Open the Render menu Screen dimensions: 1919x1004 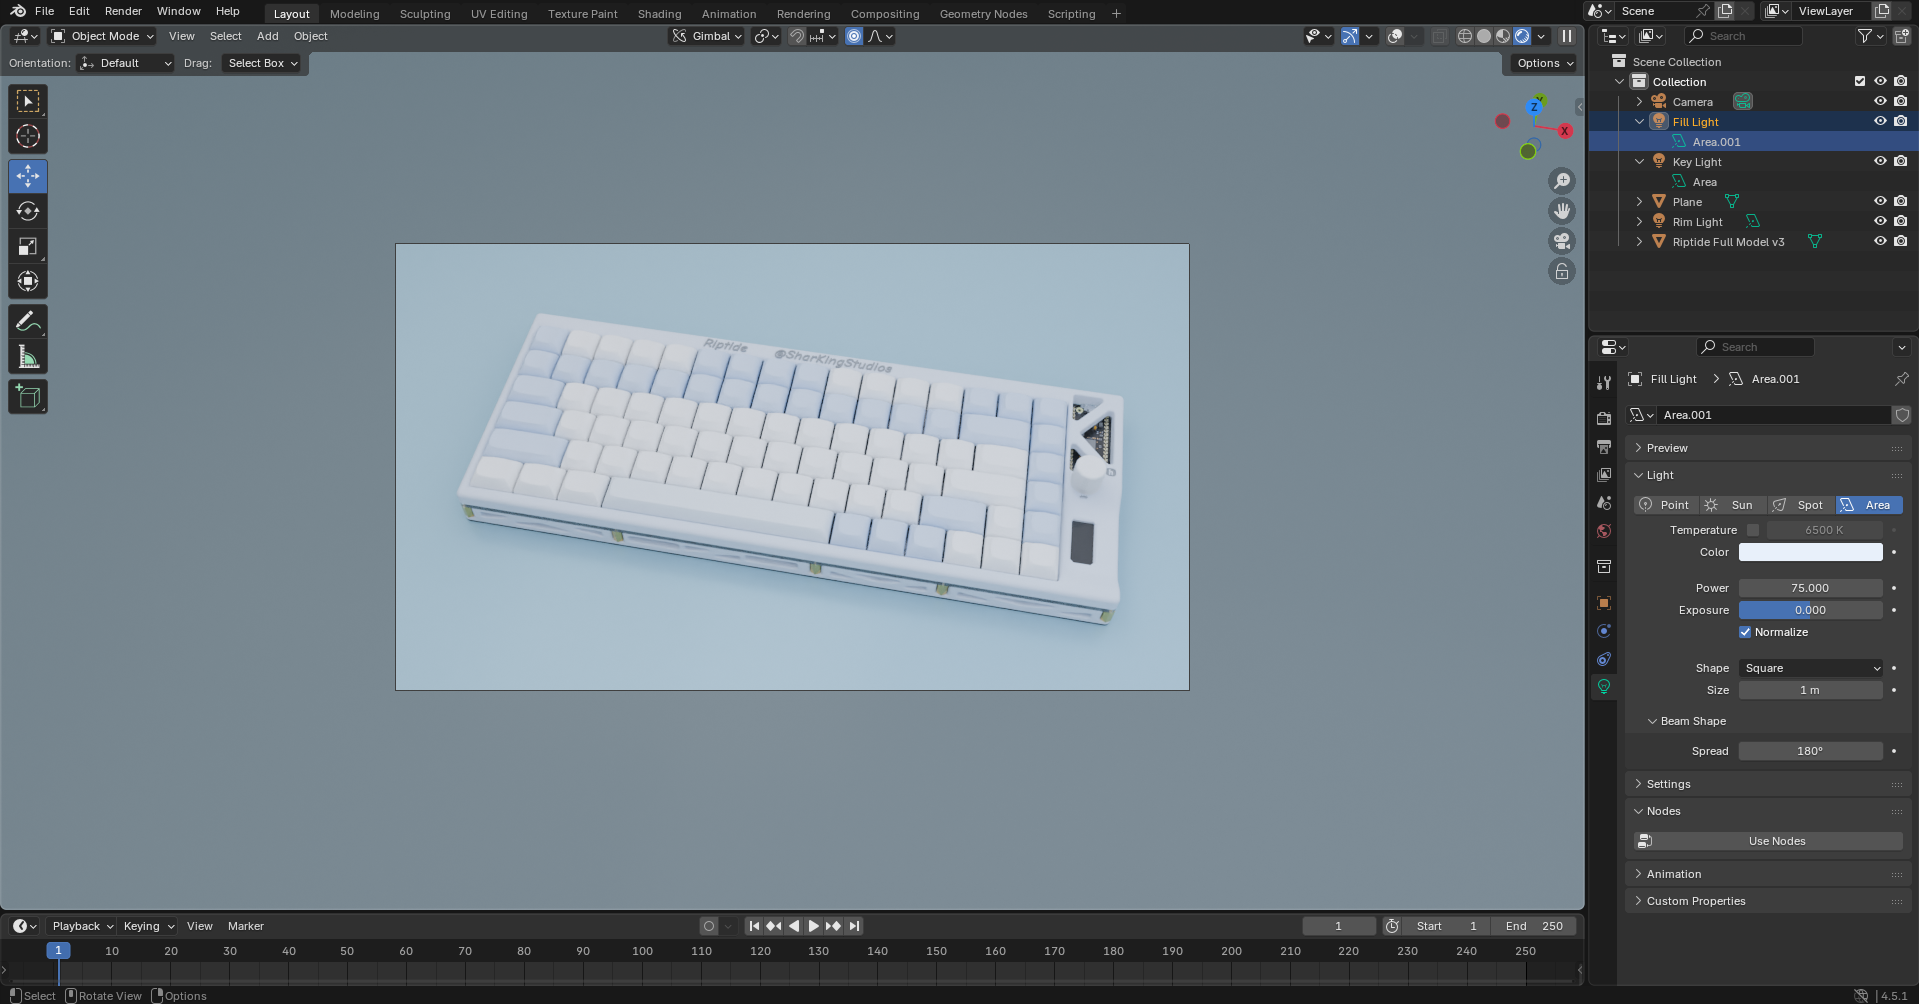[x=123, y=11]
